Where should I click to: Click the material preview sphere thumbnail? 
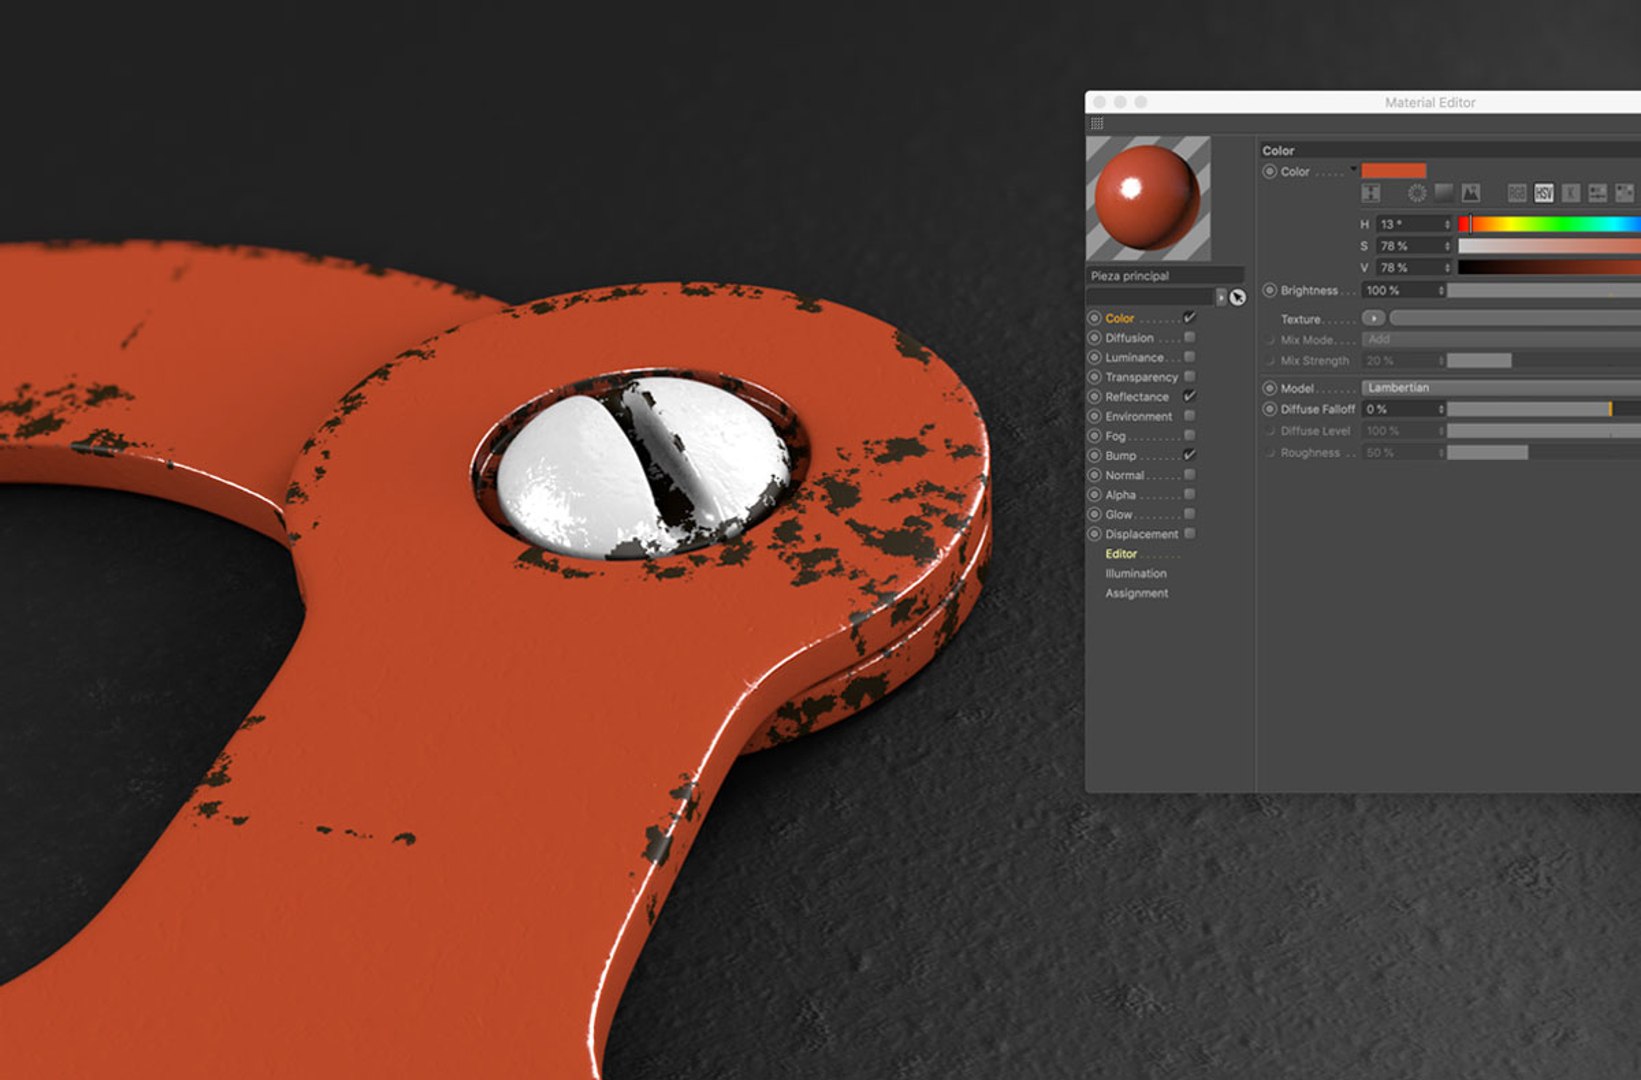(1148, 198)
